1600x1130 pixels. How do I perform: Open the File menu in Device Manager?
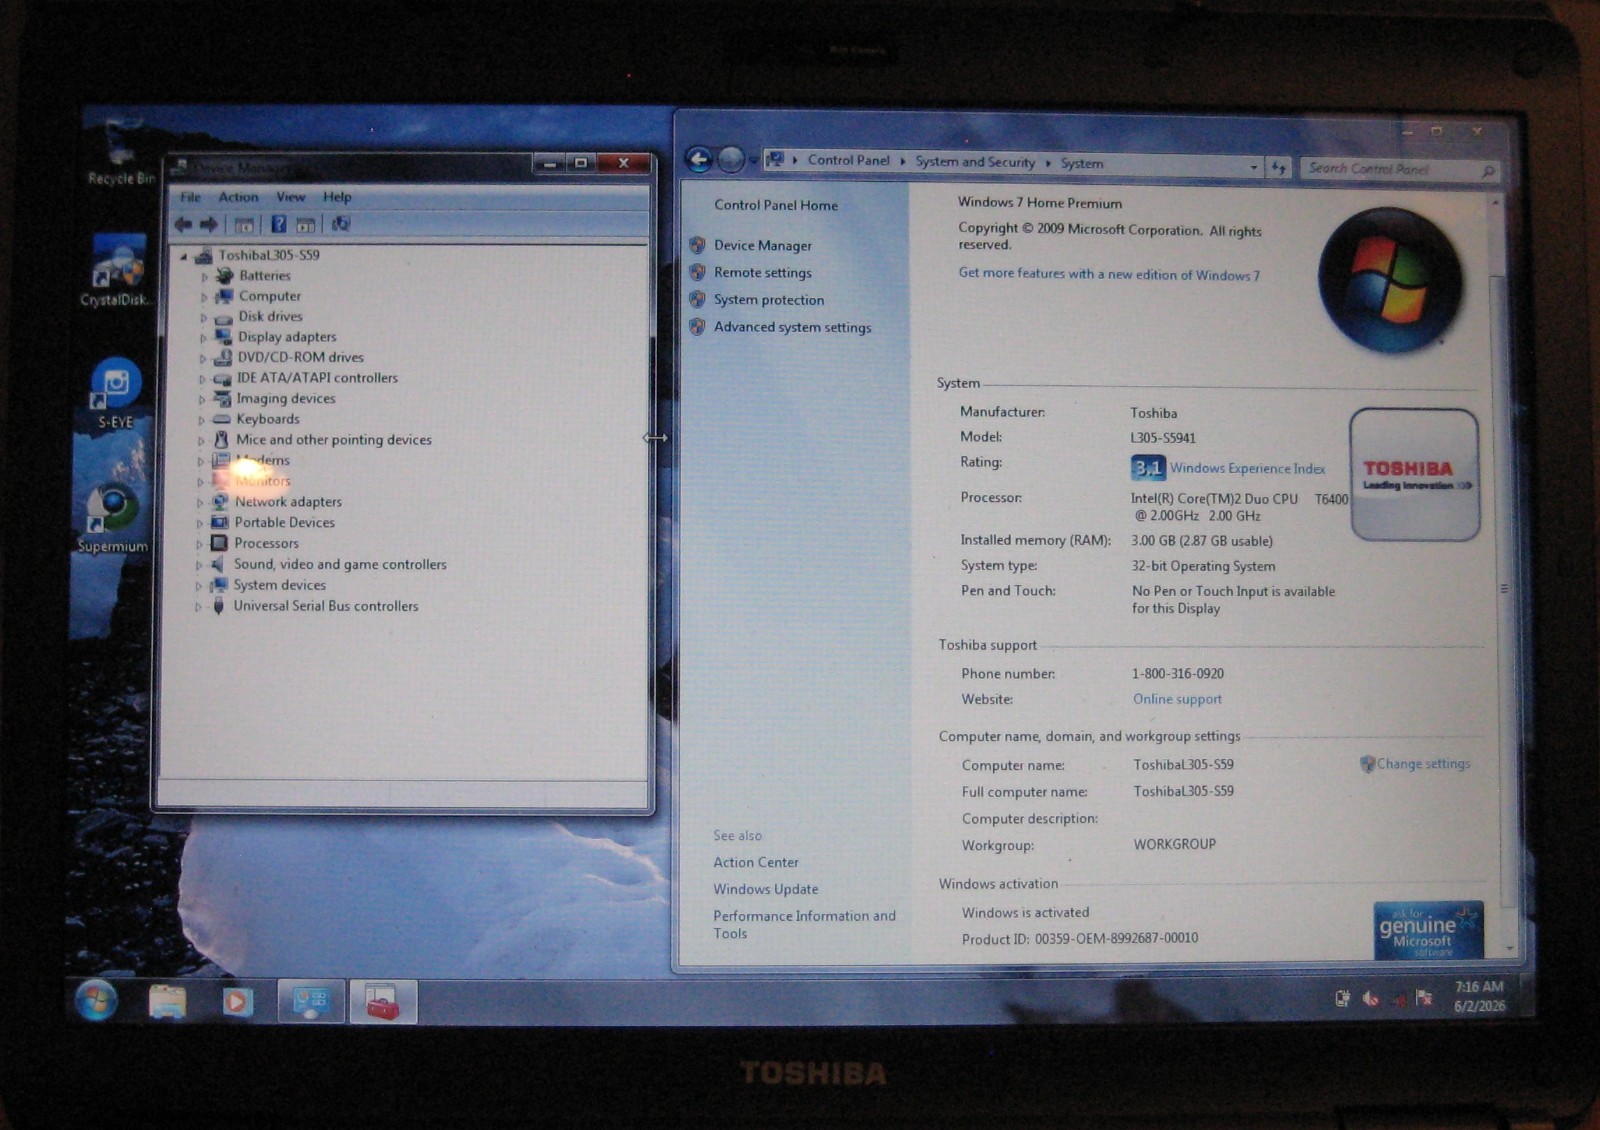point(190,197)
